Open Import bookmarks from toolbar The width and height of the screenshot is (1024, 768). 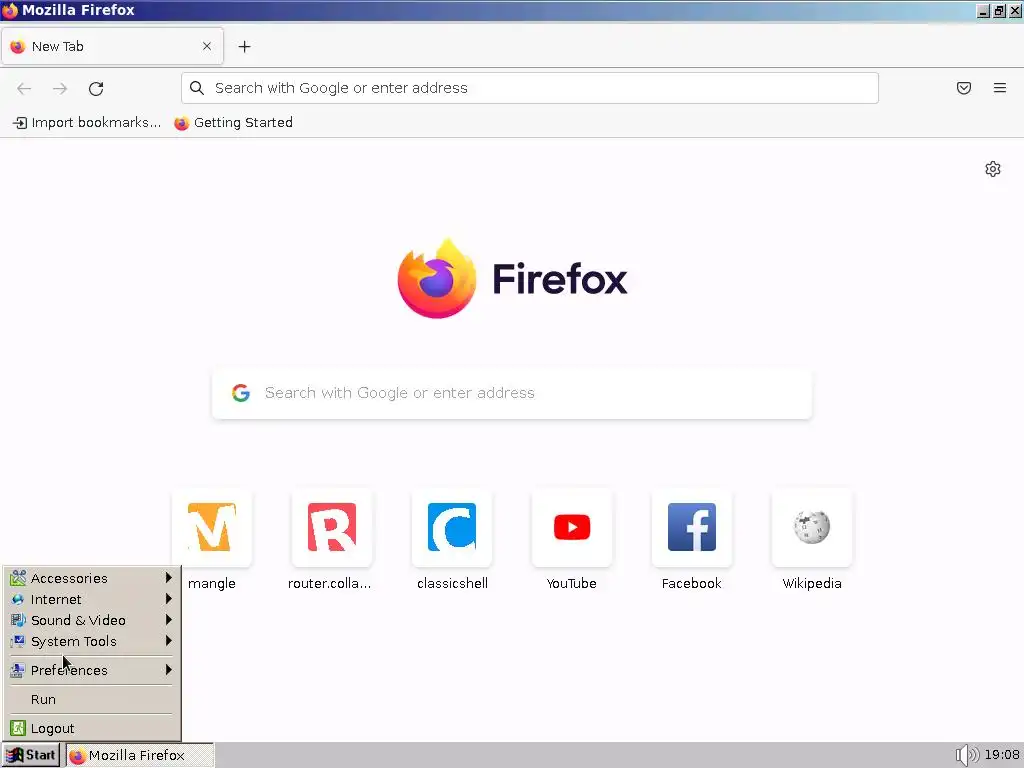tap(87, 123)
